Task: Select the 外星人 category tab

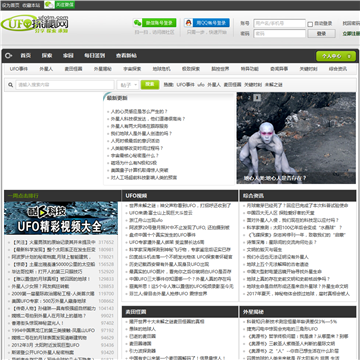Action: 46,69
